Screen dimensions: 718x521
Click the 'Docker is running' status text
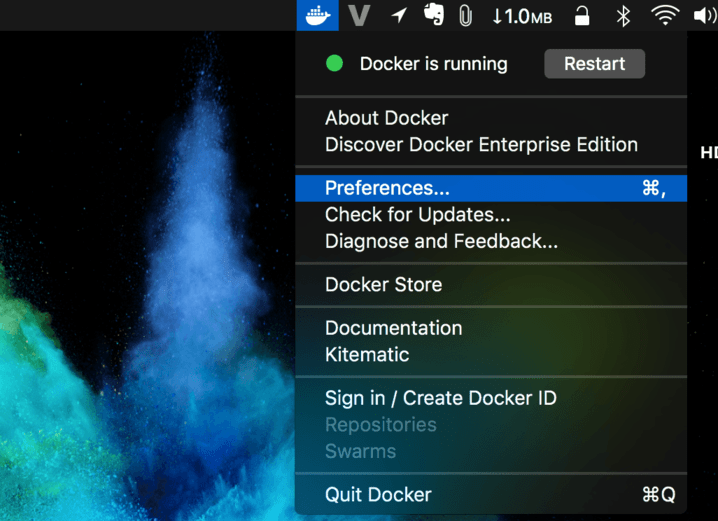coord(434,64)
